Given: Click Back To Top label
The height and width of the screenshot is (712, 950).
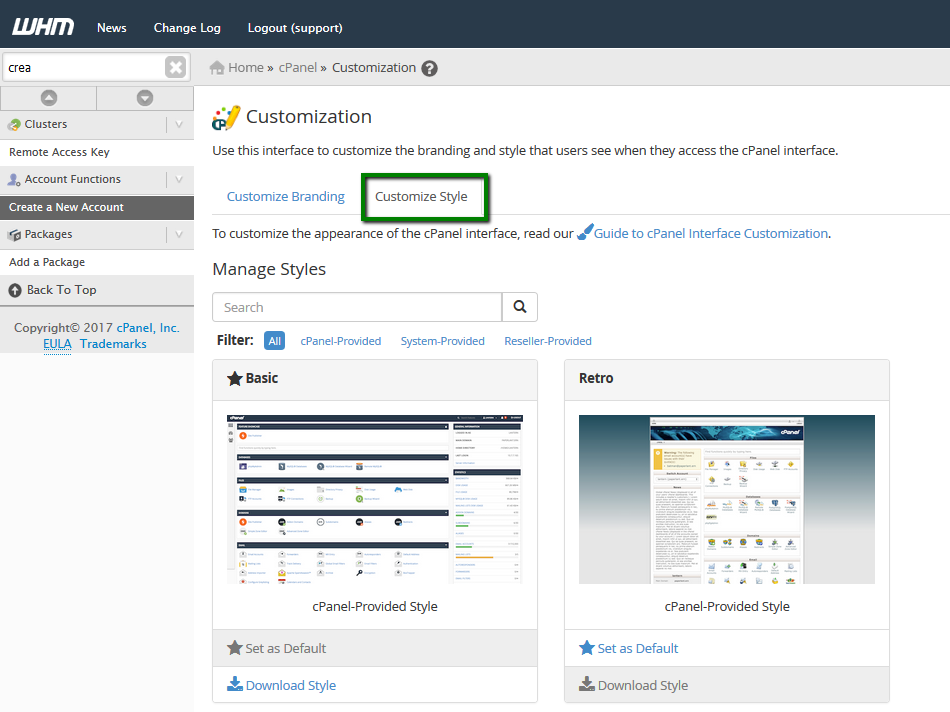Looking at the screenshot, I should [x=61, y=290].
